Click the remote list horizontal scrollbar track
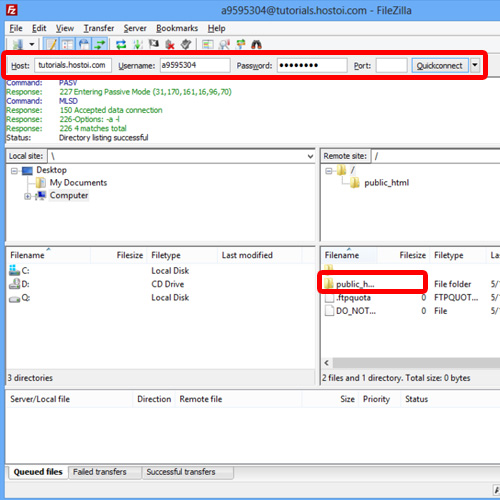This screenshot has width=500, height=500. (416, 363)
